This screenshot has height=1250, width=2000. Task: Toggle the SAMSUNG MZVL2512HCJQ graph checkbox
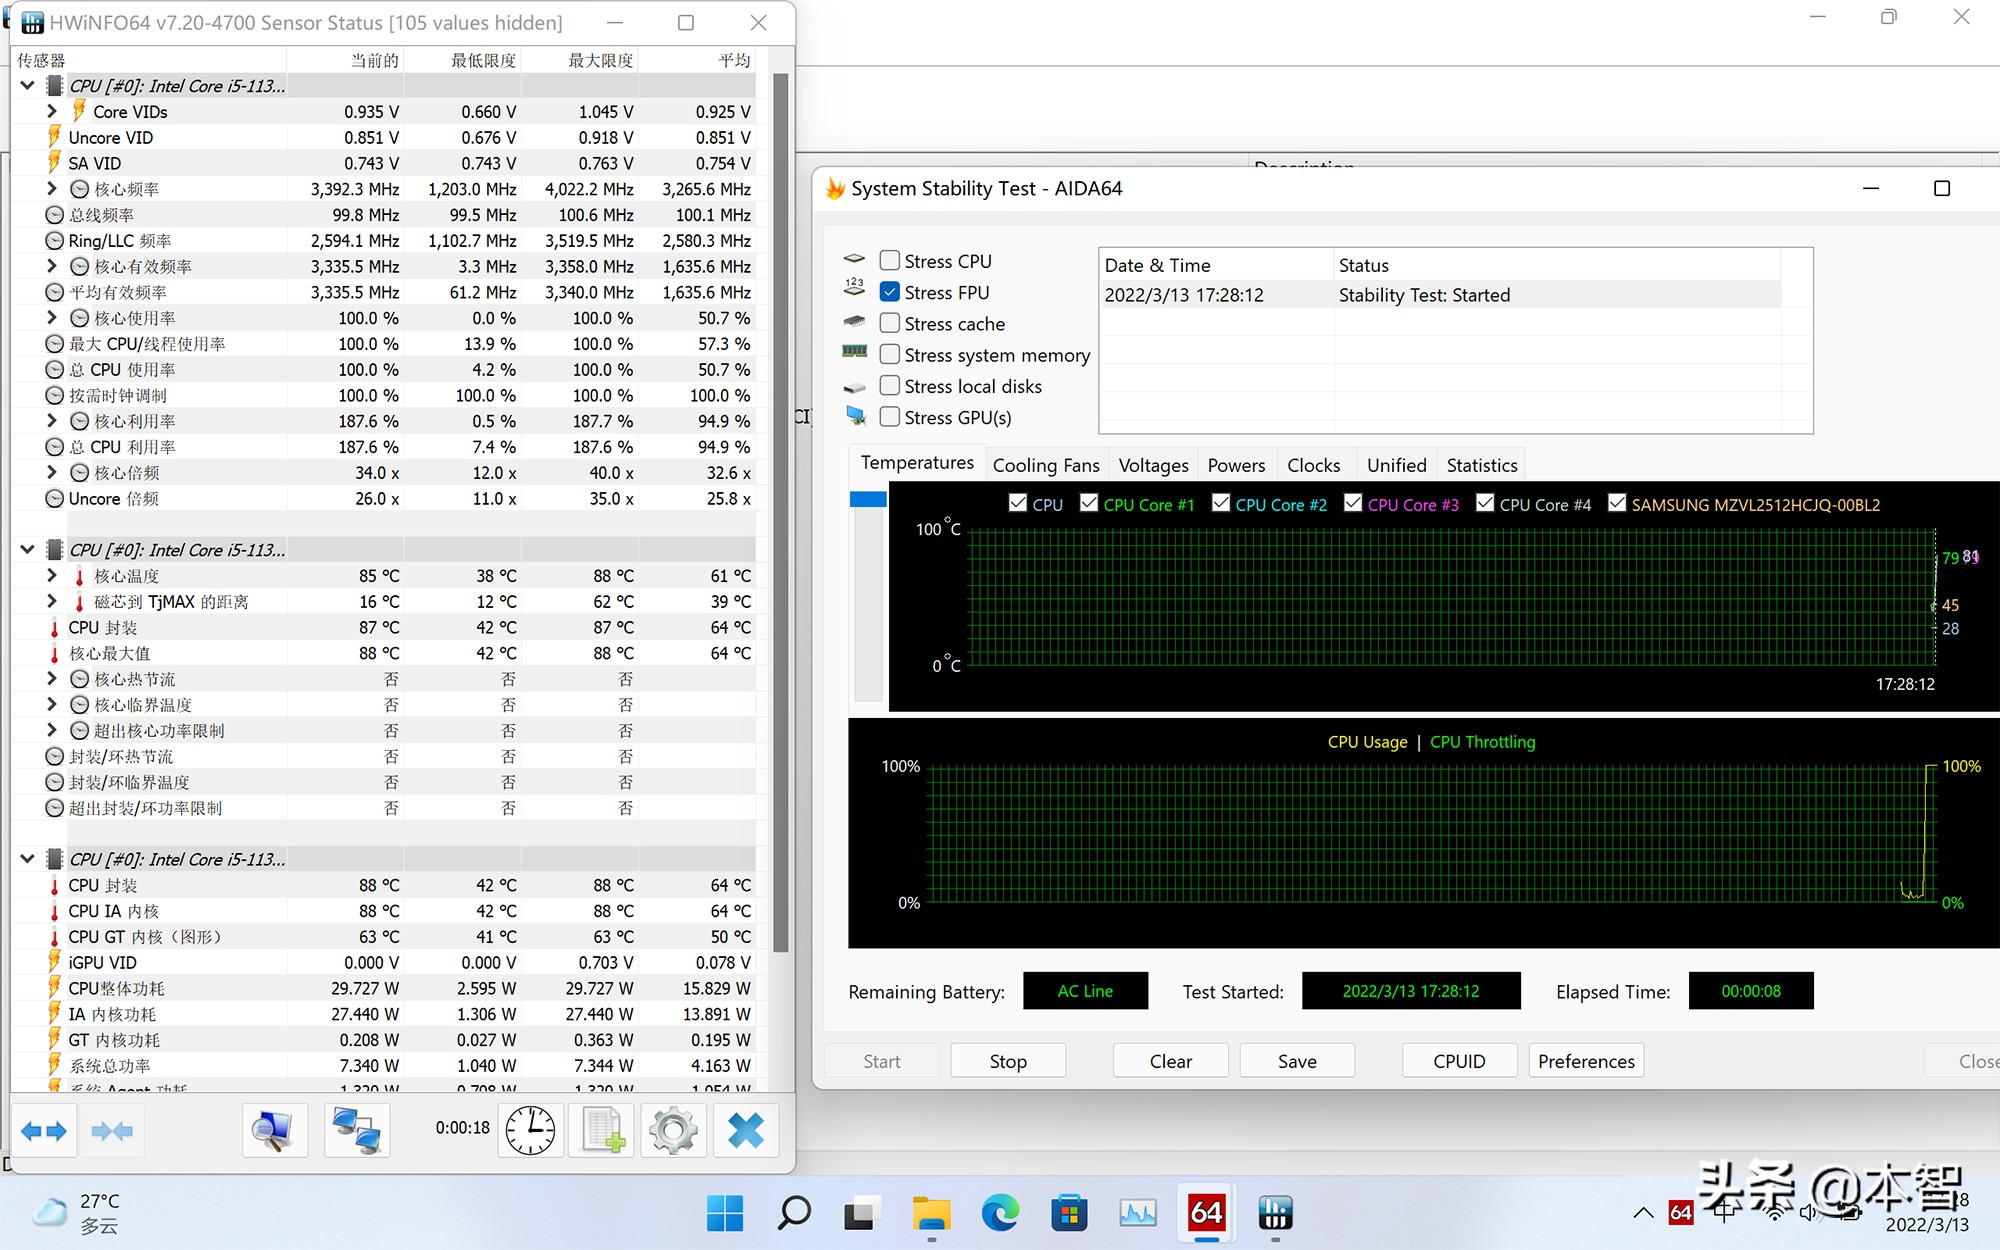(x=1617, y=503)
